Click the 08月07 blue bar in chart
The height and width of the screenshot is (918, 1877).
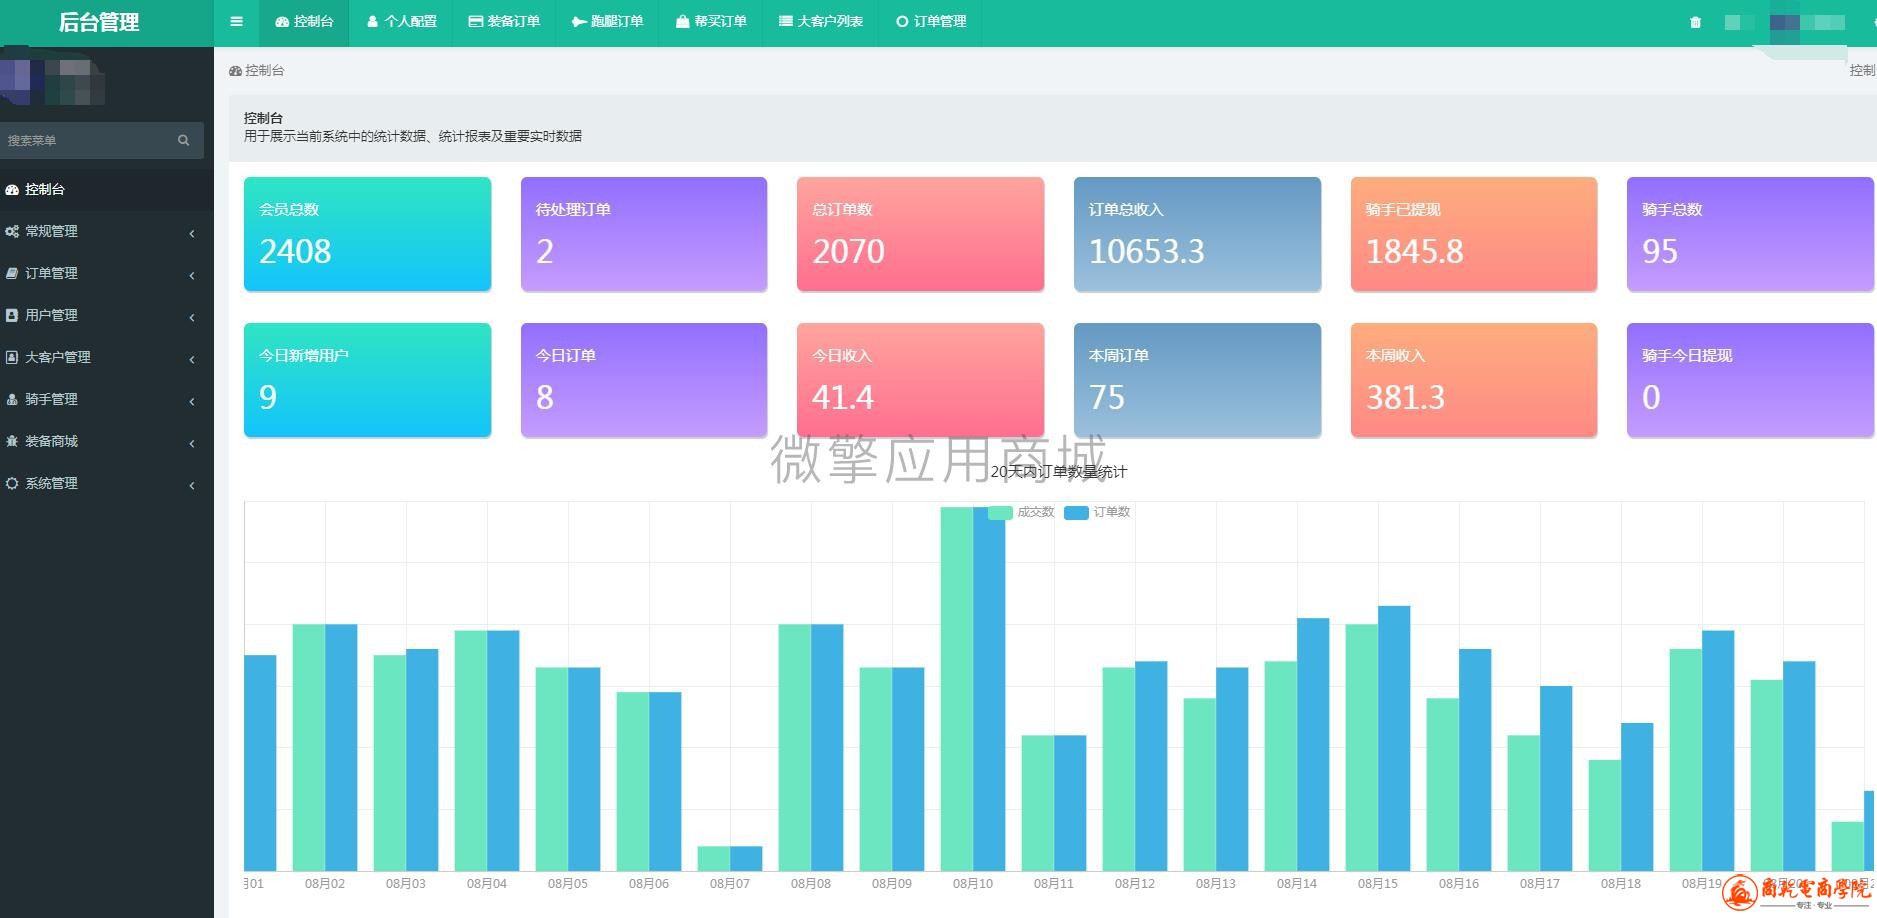(746, 859)
